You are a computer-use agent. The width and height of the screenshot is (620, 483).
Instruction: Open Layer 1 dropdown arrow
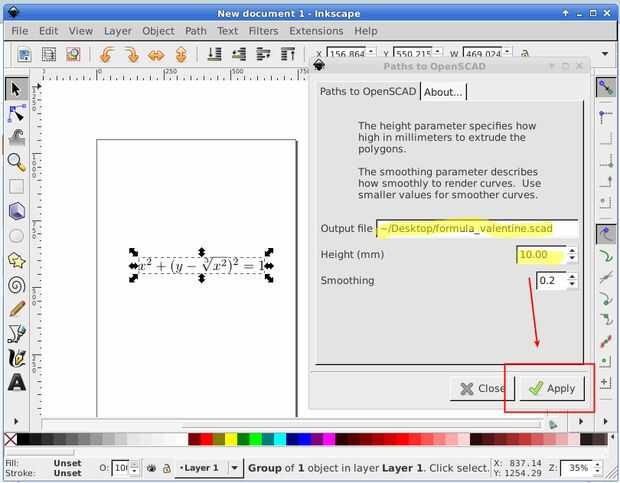click(x=235, y=468)
